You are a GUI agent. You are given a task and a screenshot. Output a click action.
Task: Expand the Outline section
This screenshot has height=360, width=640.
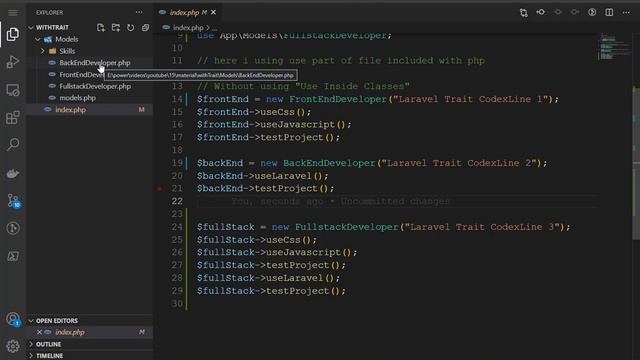pyautogui.click(x=31, y=344)
